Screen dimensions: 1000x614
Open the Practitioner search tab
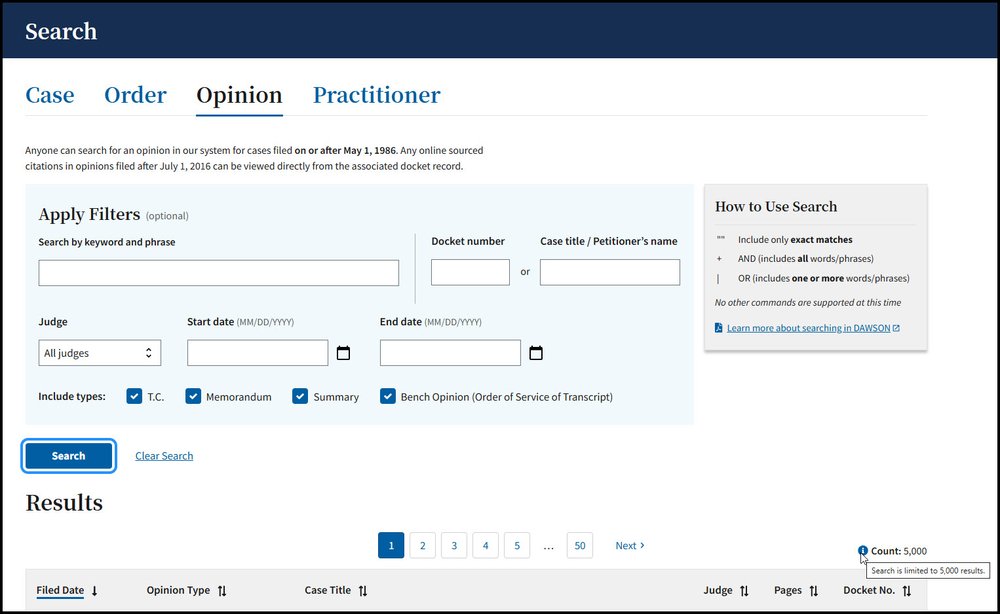click(376, 95)
